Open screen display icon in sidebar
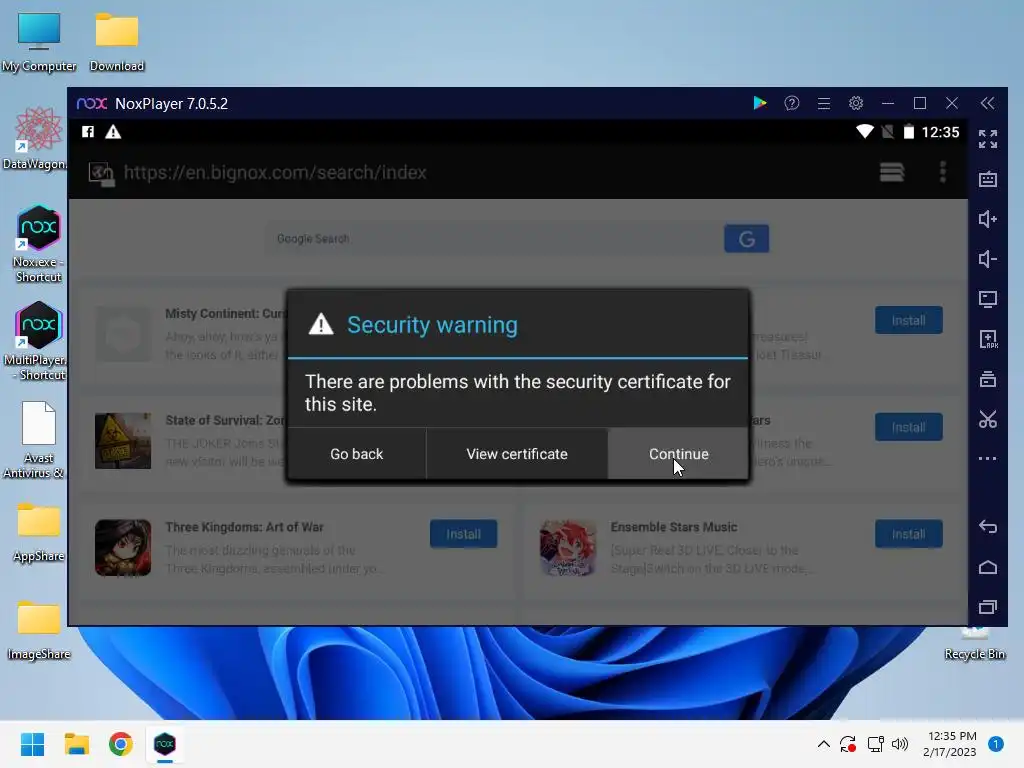Screen dimensions: 1024x768 pos(987,299)
